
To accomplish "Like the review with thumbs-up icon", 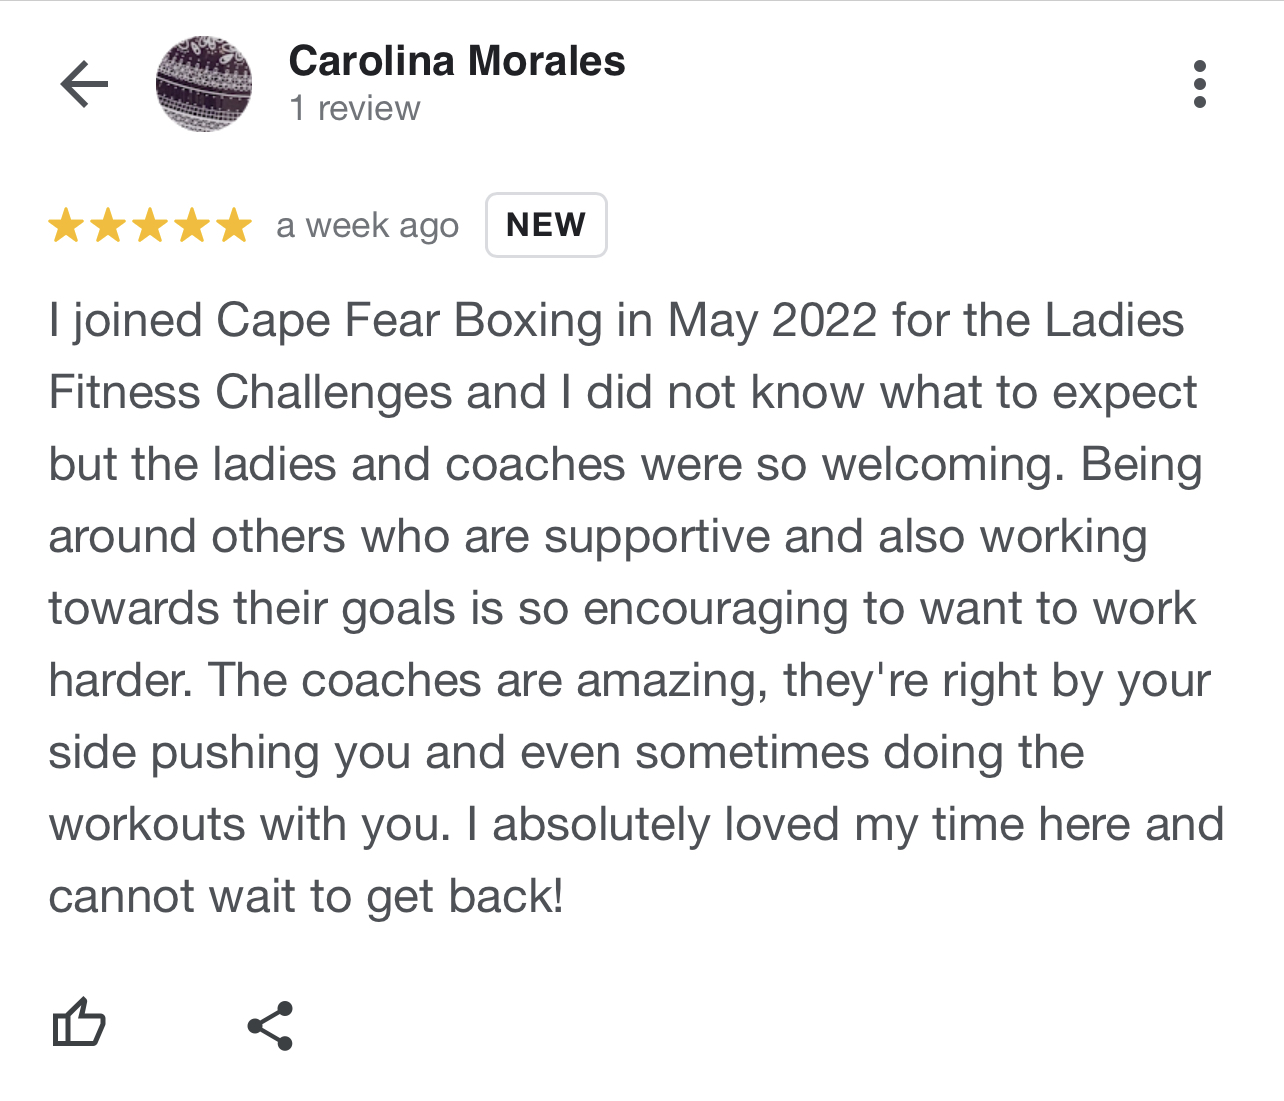I will pyautogui.click(x=79, y=1023).
